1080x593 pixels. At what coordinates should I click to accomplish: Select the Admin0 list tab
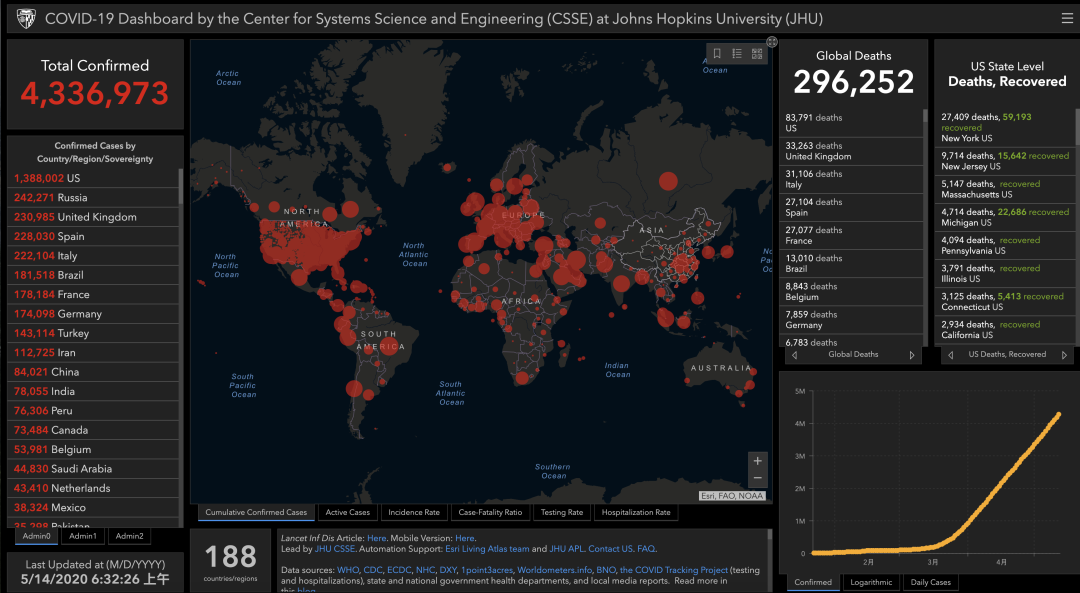pos(37,536)
